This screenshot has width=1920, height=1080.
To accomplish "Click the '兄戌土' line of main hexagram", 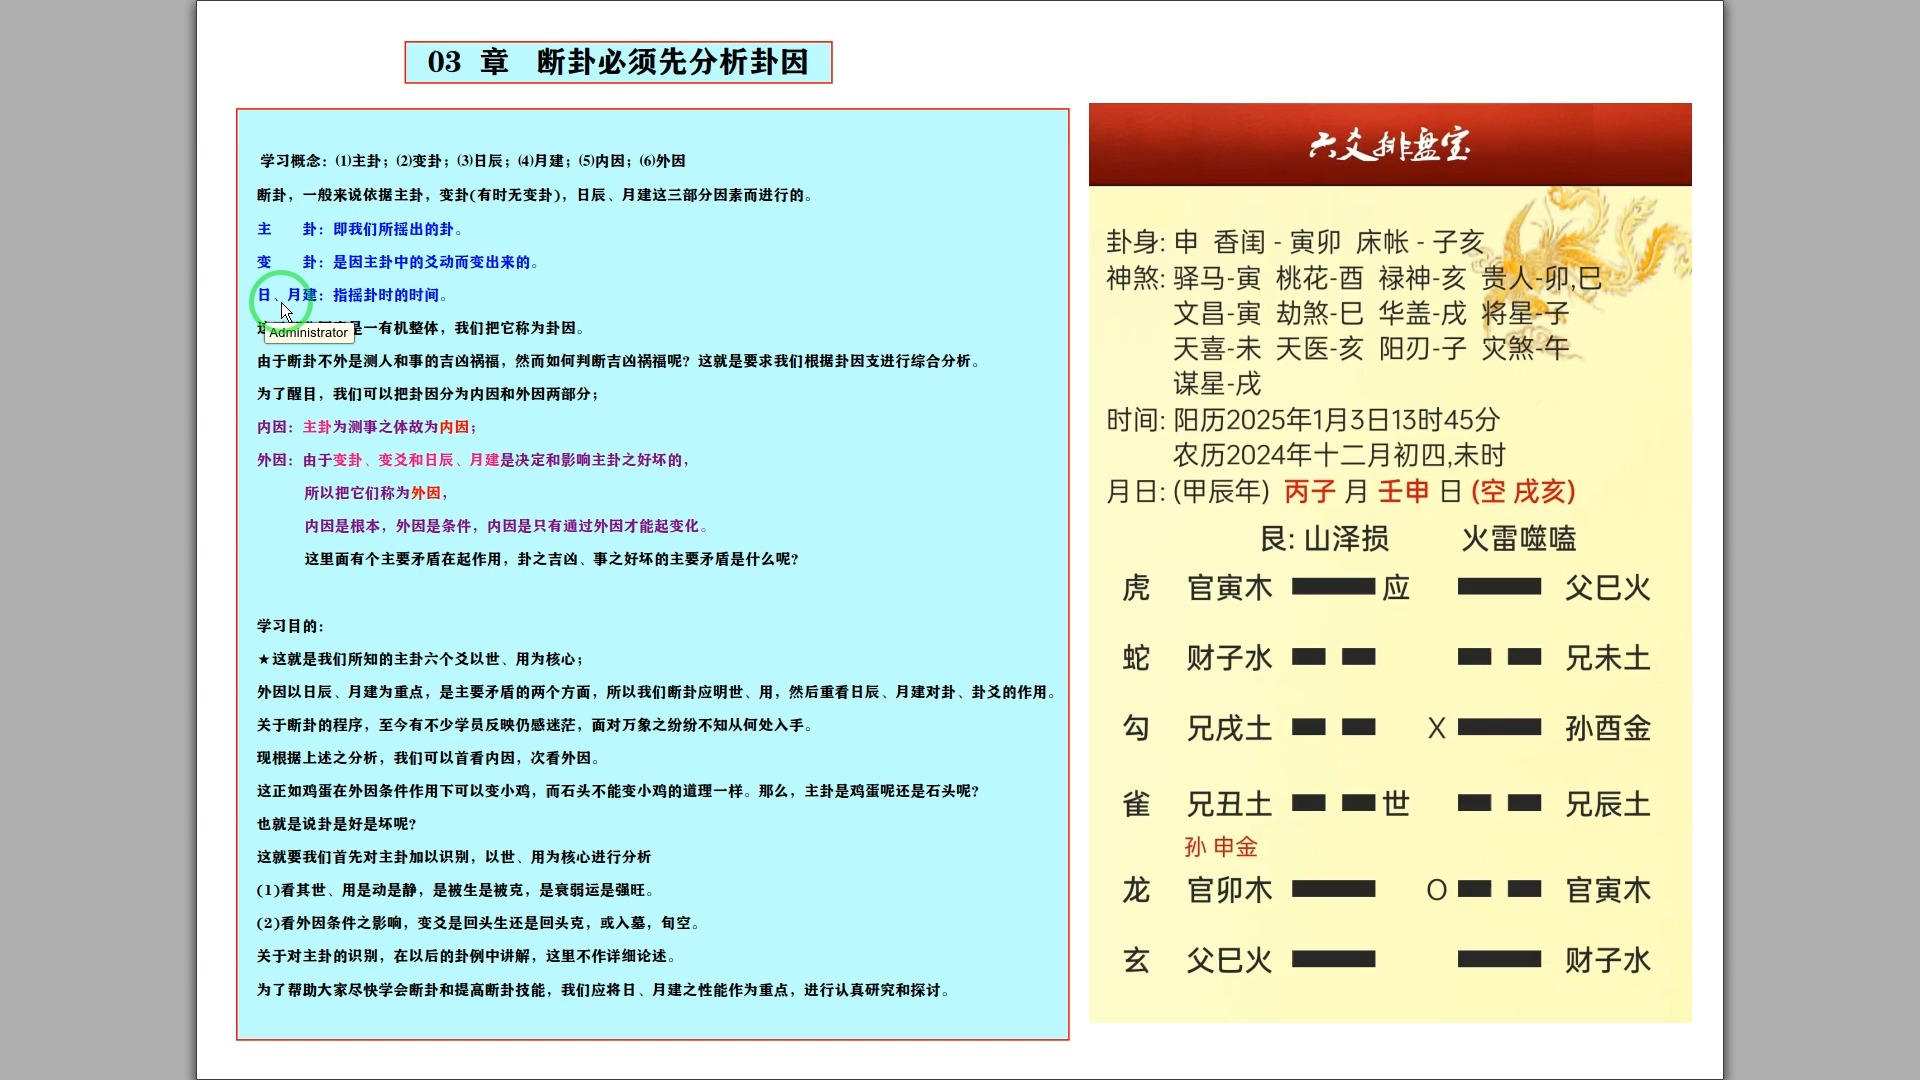I will point(1230,728).
